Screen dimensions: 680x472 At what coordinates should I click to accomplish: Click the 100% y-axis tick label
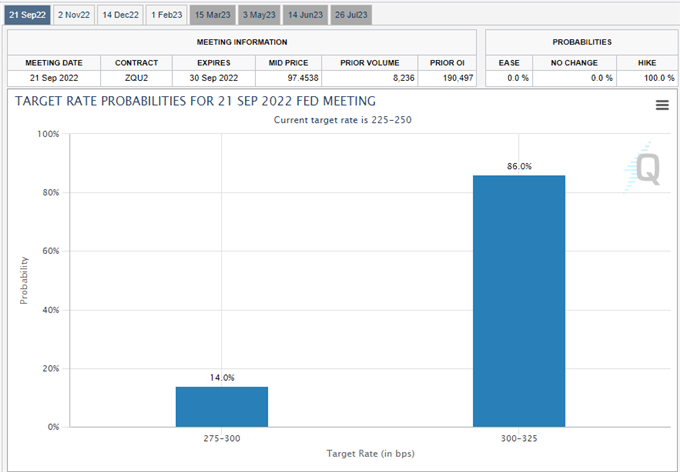[x=48, y=134]
